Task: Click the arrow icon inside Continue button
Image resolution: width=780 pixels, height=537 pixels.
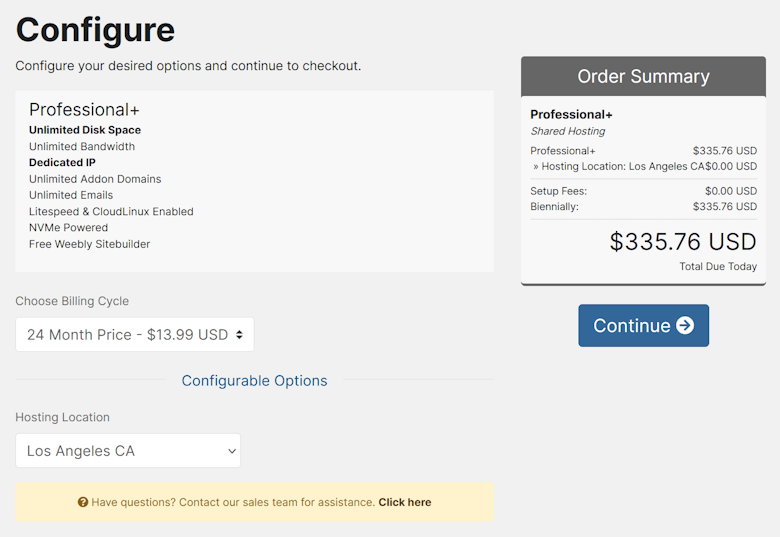Action: [x=685, y=326]
